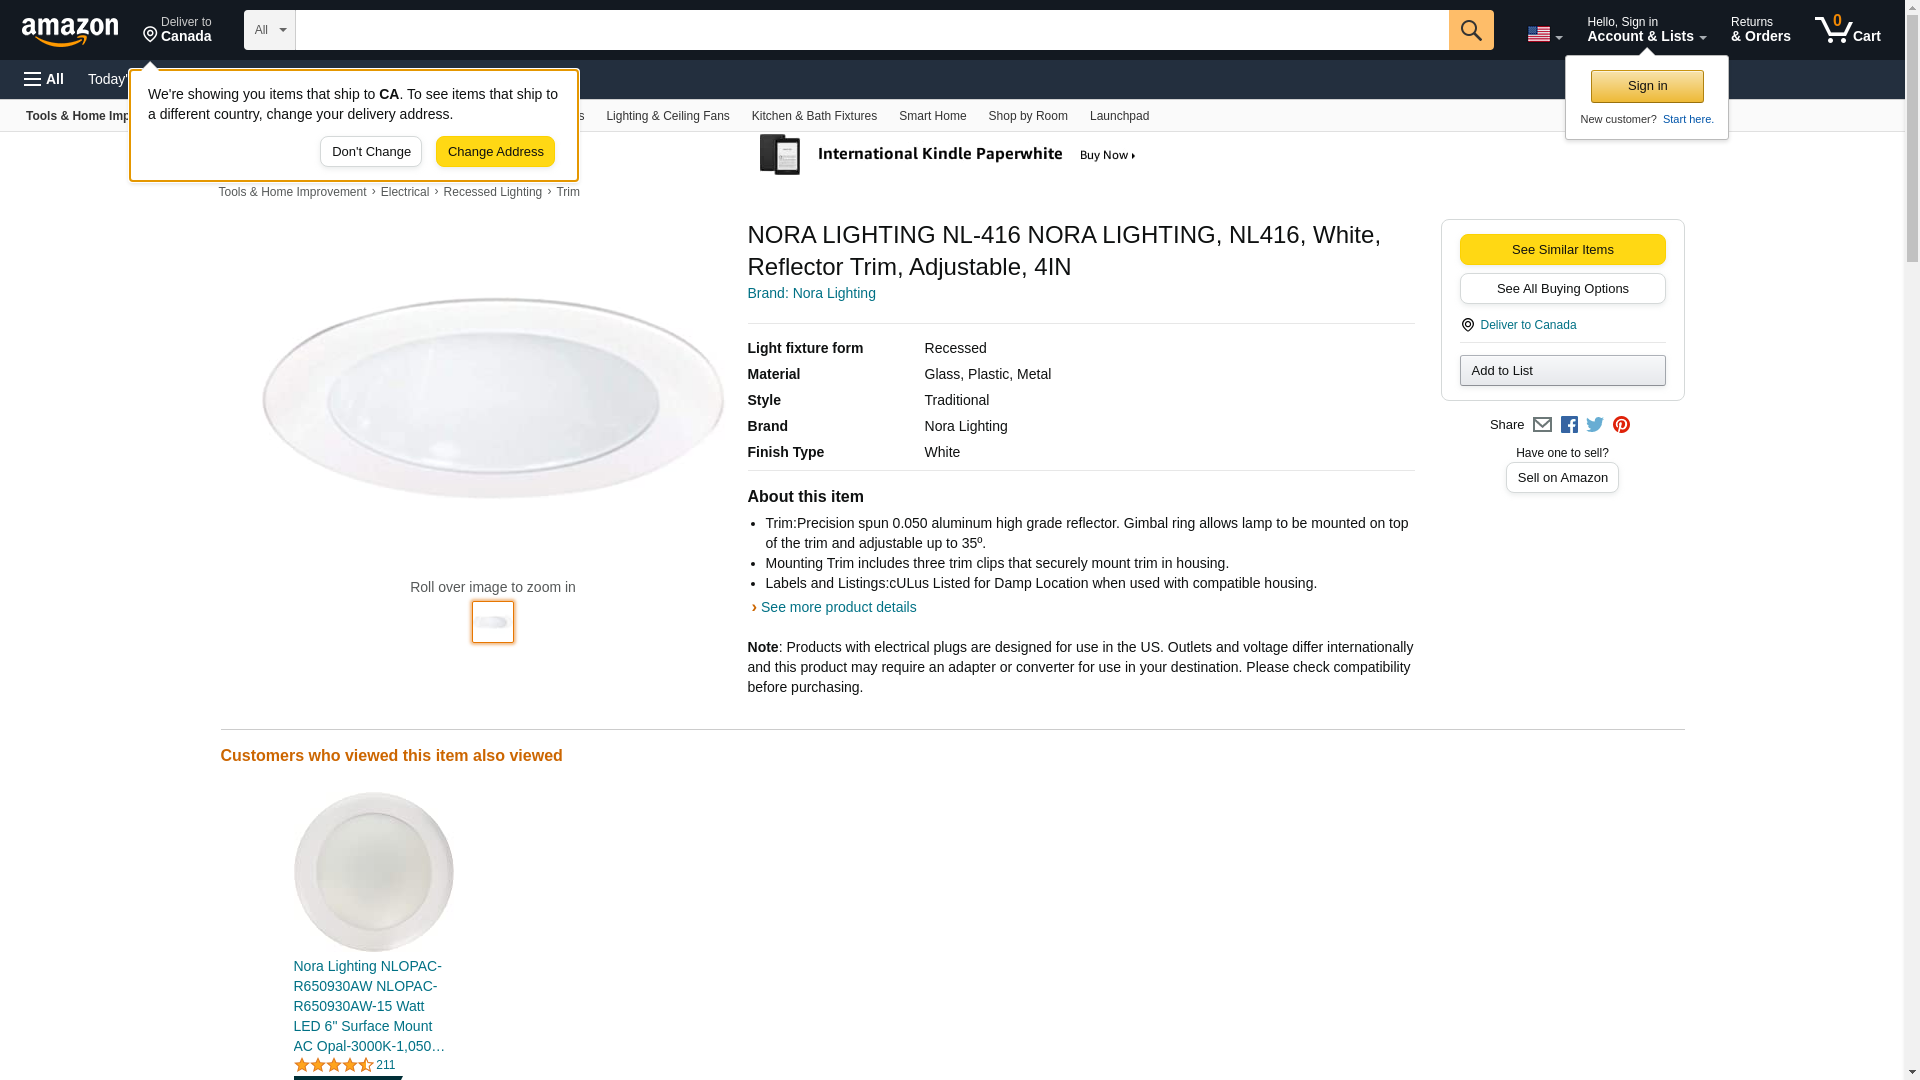
Task: Open the Smart Home menu item
Action: 932,116
